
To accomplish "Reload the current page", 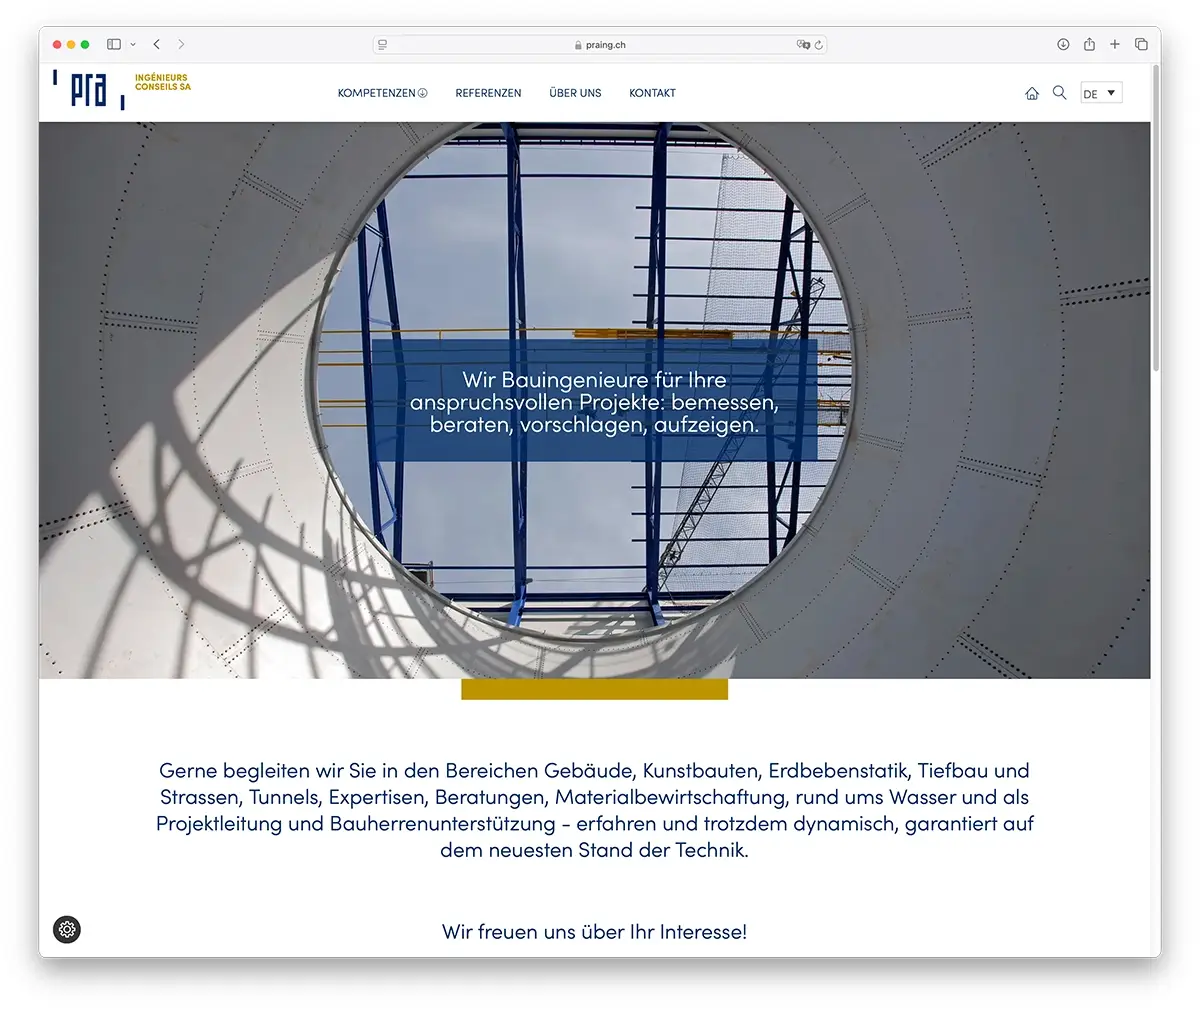I will pyautogui.click(x=818, y=45).
